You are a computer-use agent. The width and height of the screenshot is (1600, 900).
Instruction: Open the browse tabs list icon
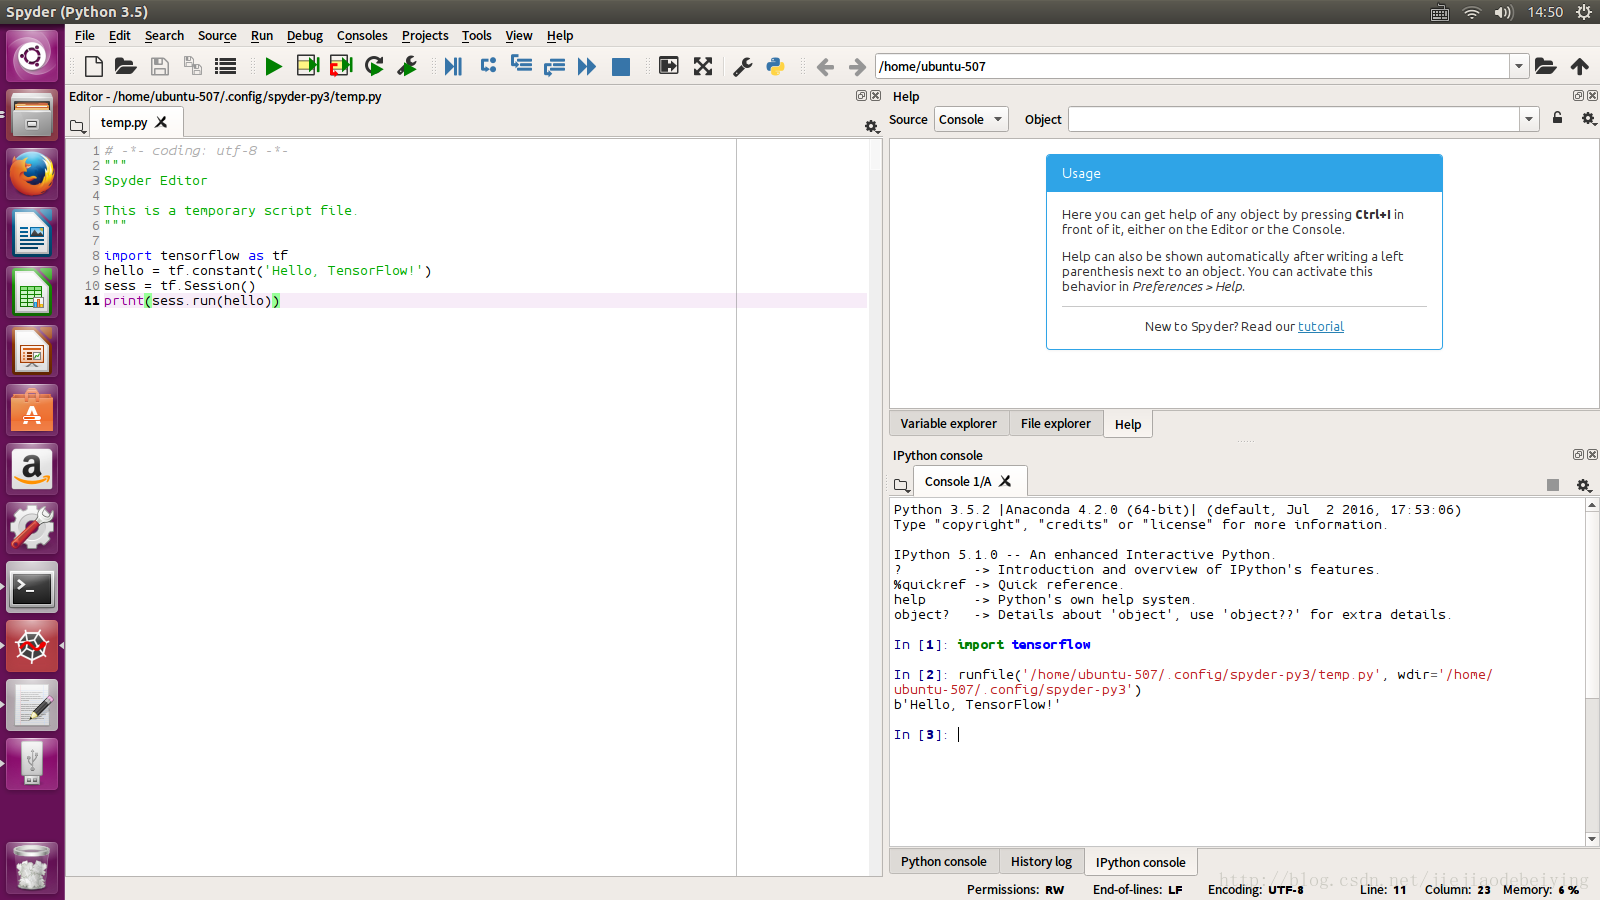click(226, 66)
